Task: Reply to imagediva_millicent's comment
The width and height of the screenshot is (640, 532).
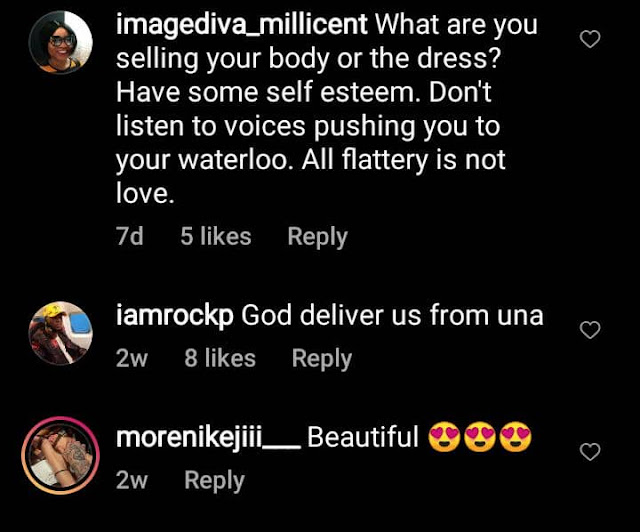Action: point(318,236)
